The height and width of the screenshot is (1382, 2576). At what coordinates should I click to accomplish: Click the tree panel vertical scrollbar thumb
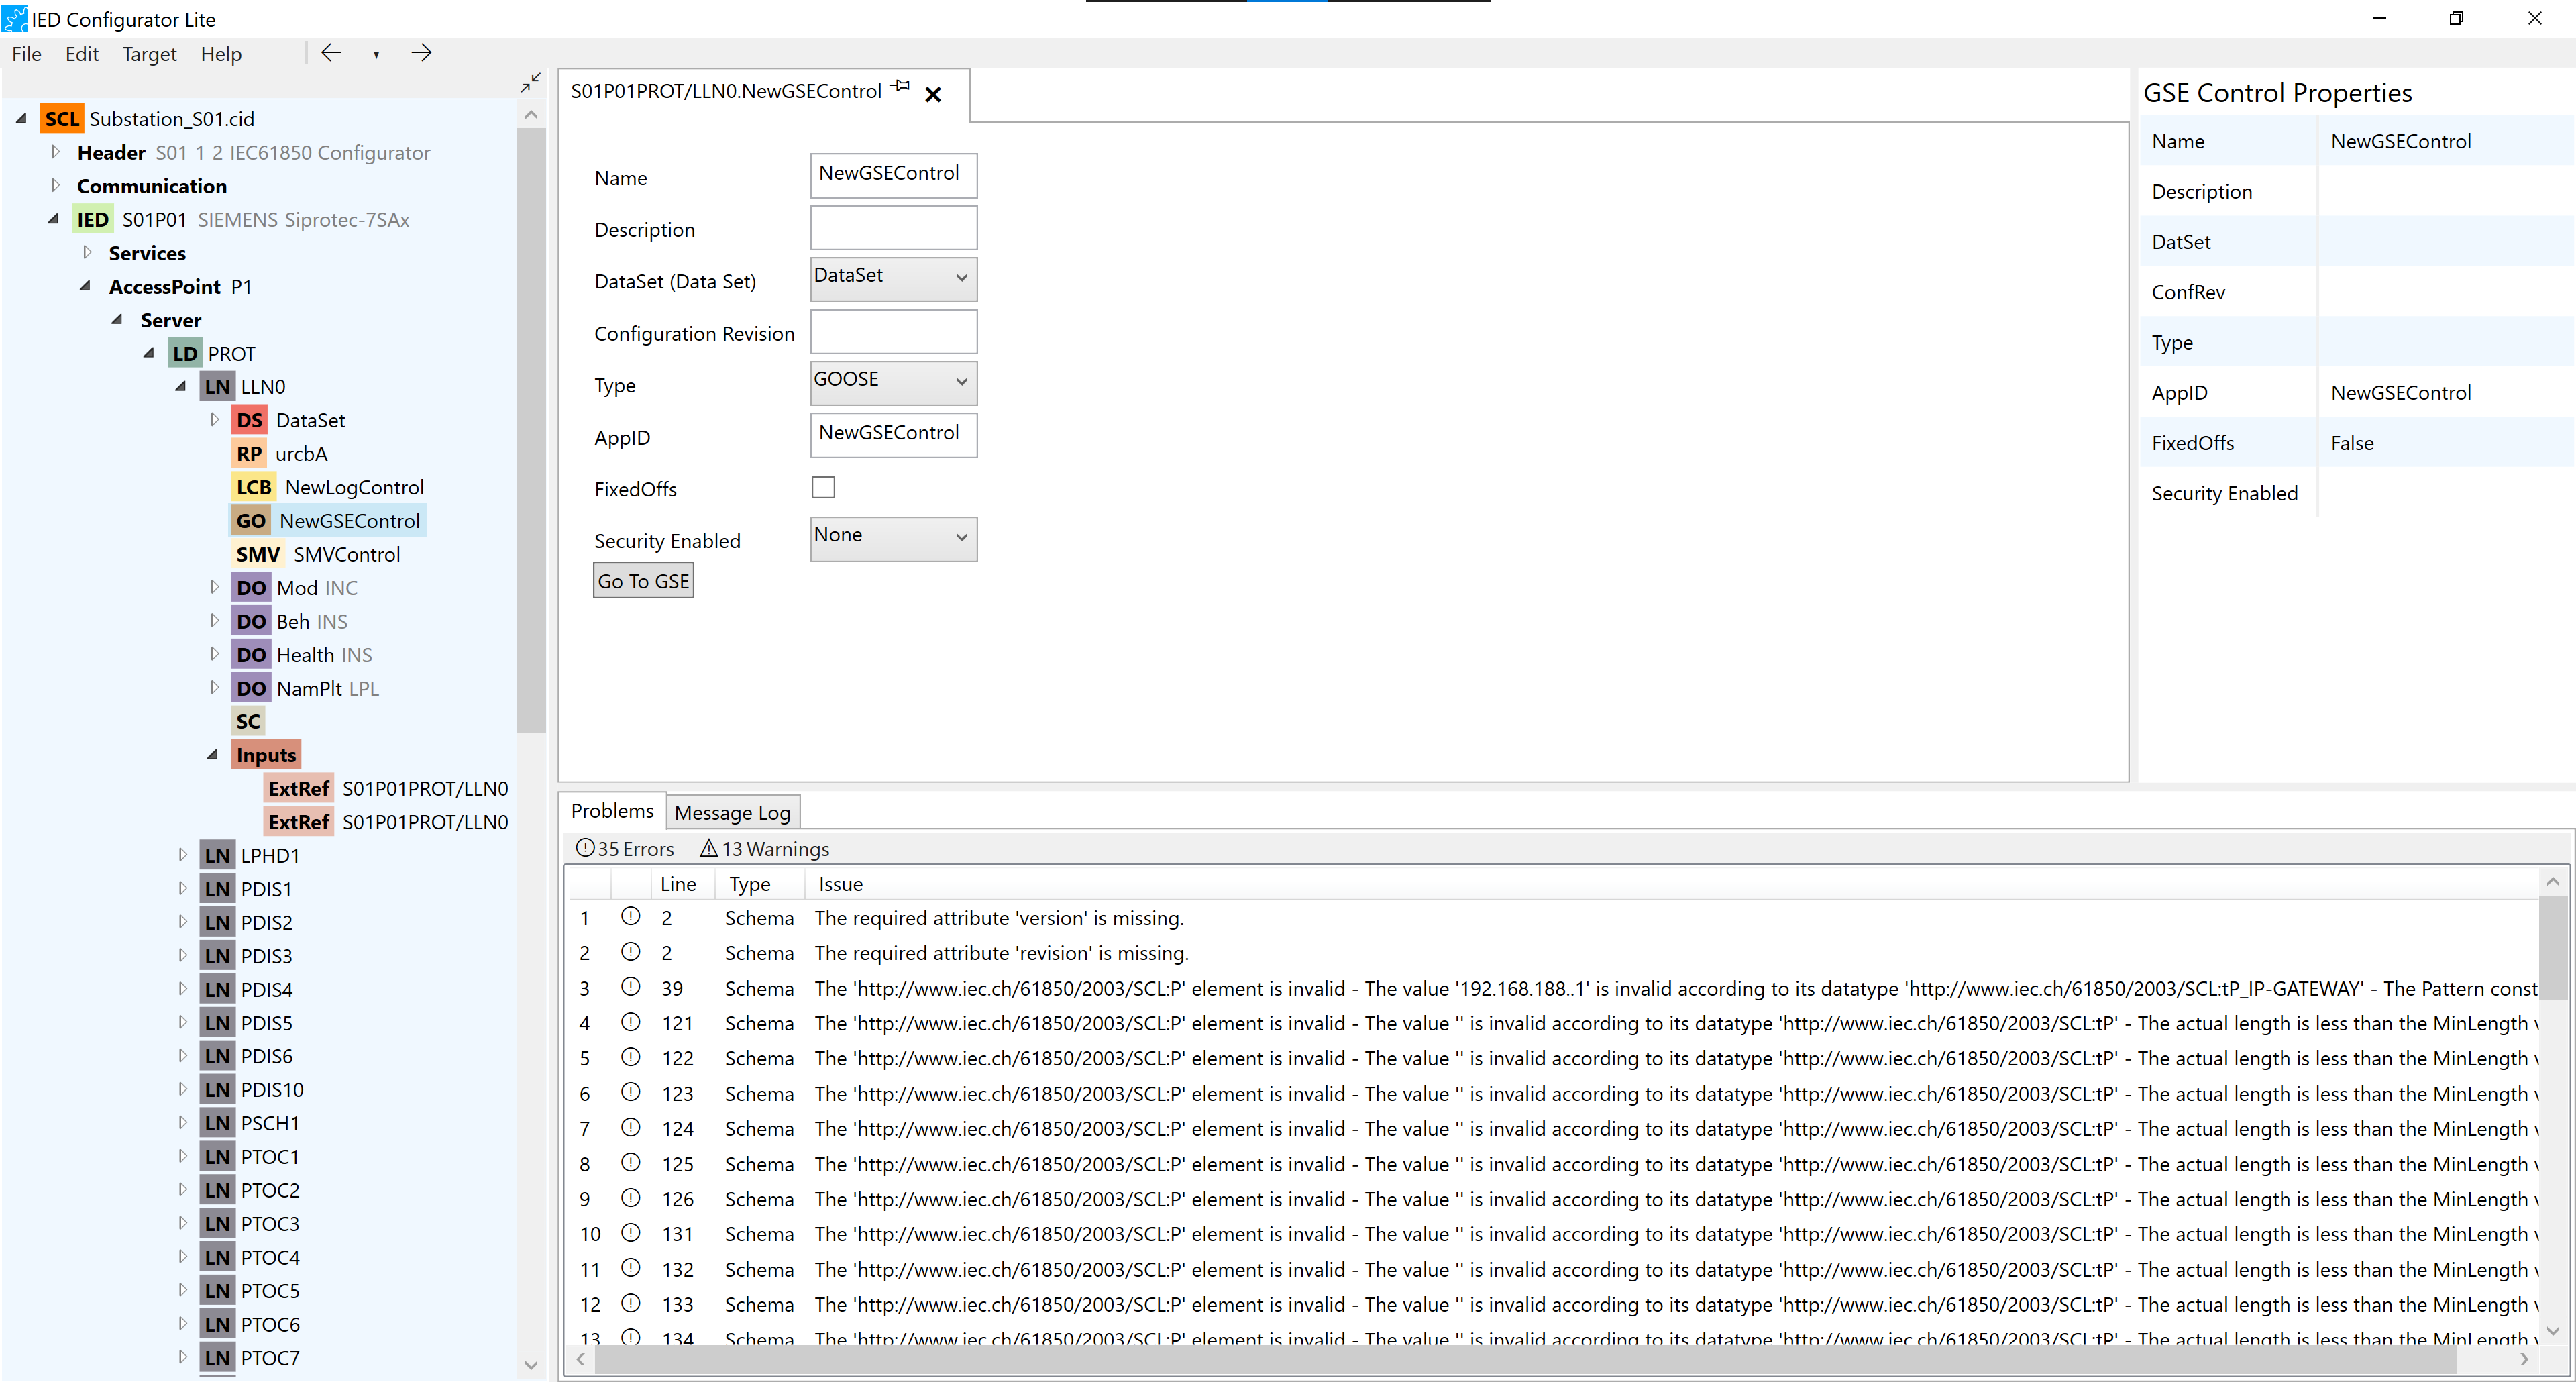click(x=531, y=430)
